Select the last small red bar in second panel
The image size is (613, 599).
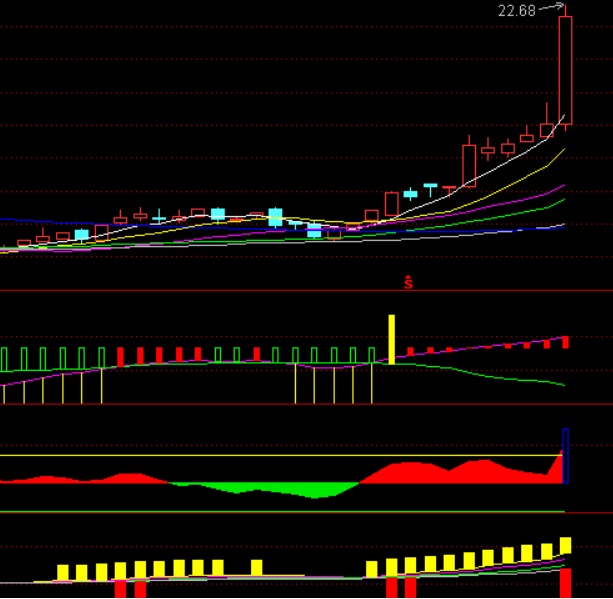tap(565, 342)
